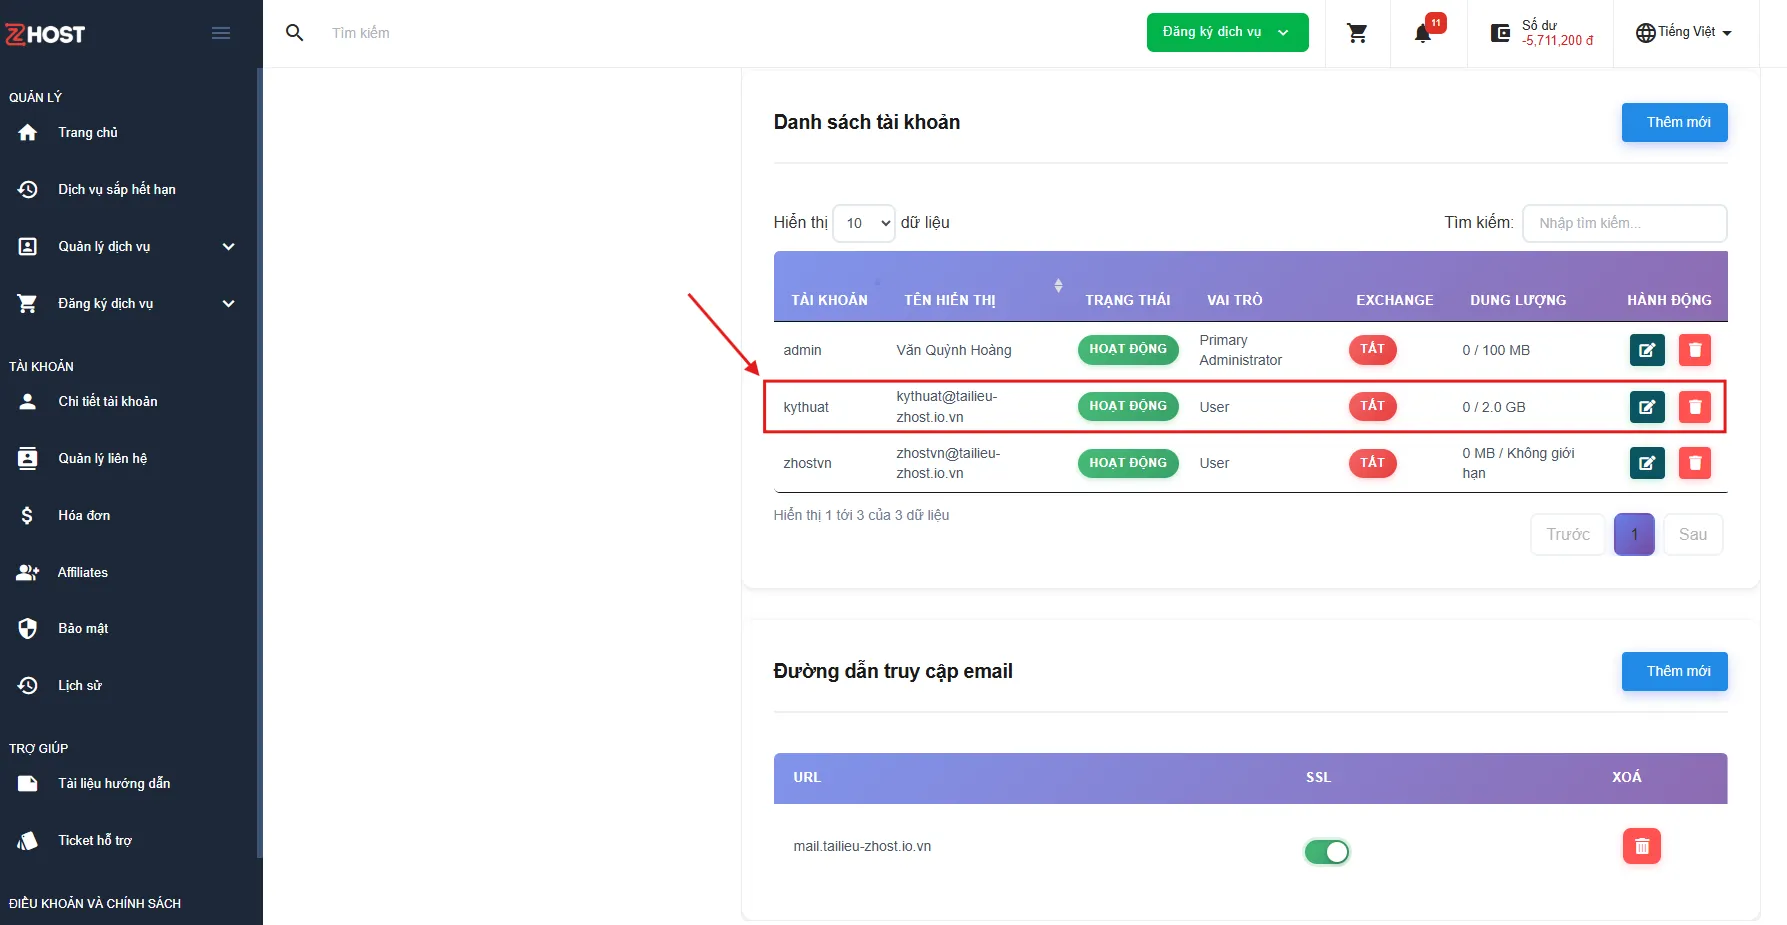The height and width of the screenshot is (925, 1787).
Task: Click the Trang chủ home icon
Action: (x=28, y=132)
